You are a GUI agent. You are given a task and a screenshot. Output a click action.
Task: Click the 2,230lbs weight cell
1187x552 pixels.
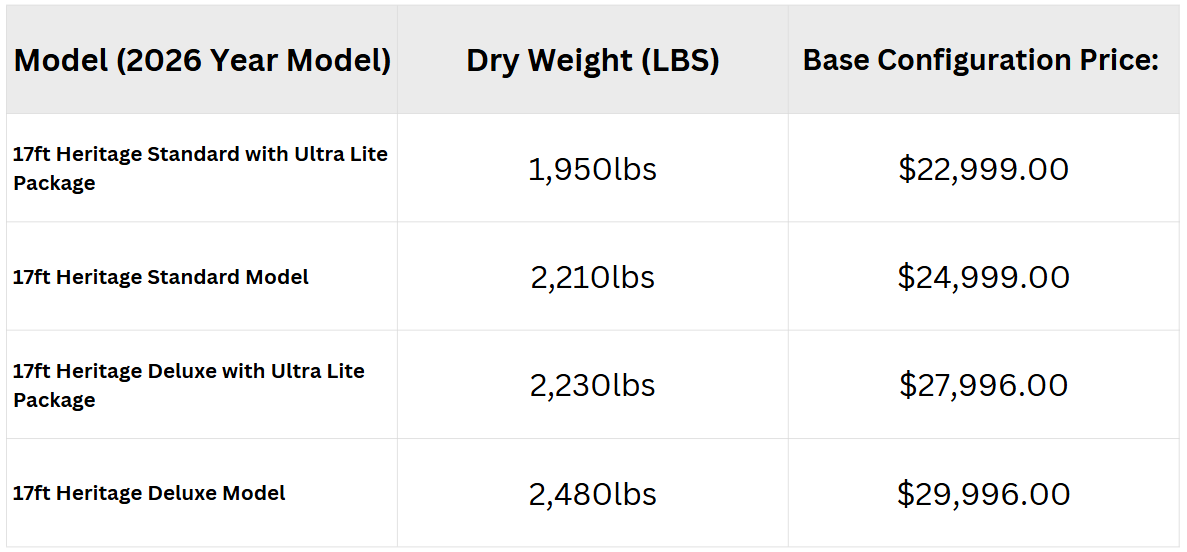[593, 385]
